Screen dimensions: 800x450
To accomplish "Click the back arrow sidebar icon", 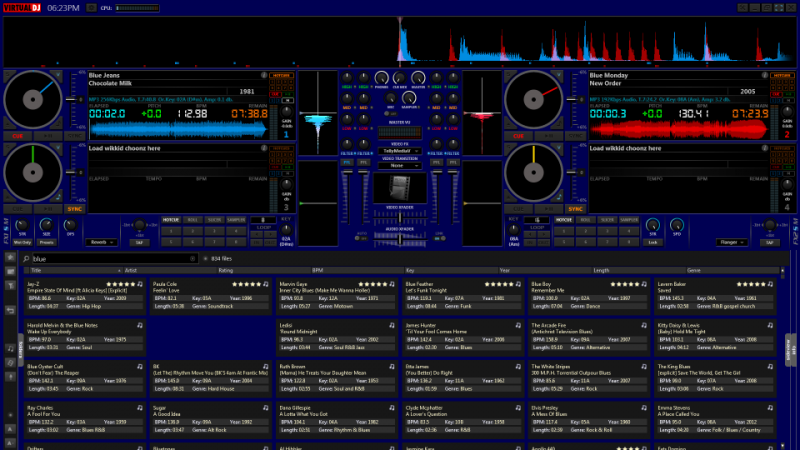I will pos(10,310).
